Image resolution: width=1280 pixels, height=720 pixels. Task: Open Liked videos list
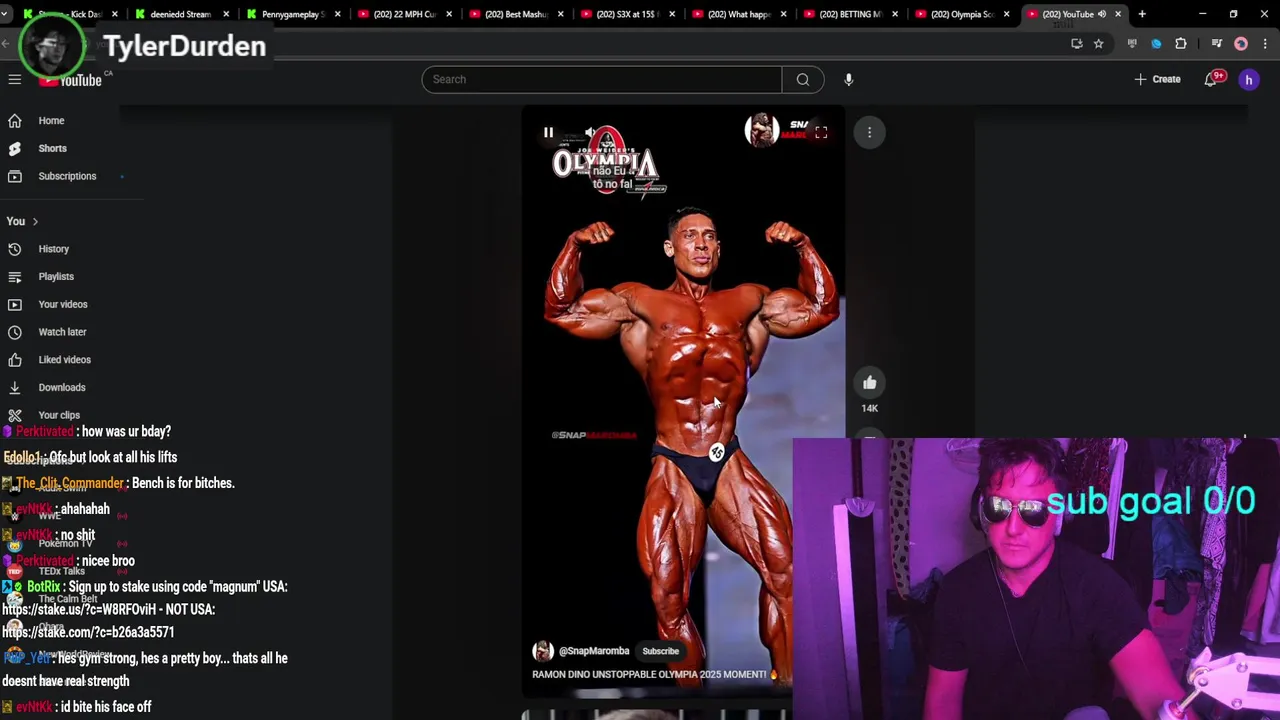[64, 360]
